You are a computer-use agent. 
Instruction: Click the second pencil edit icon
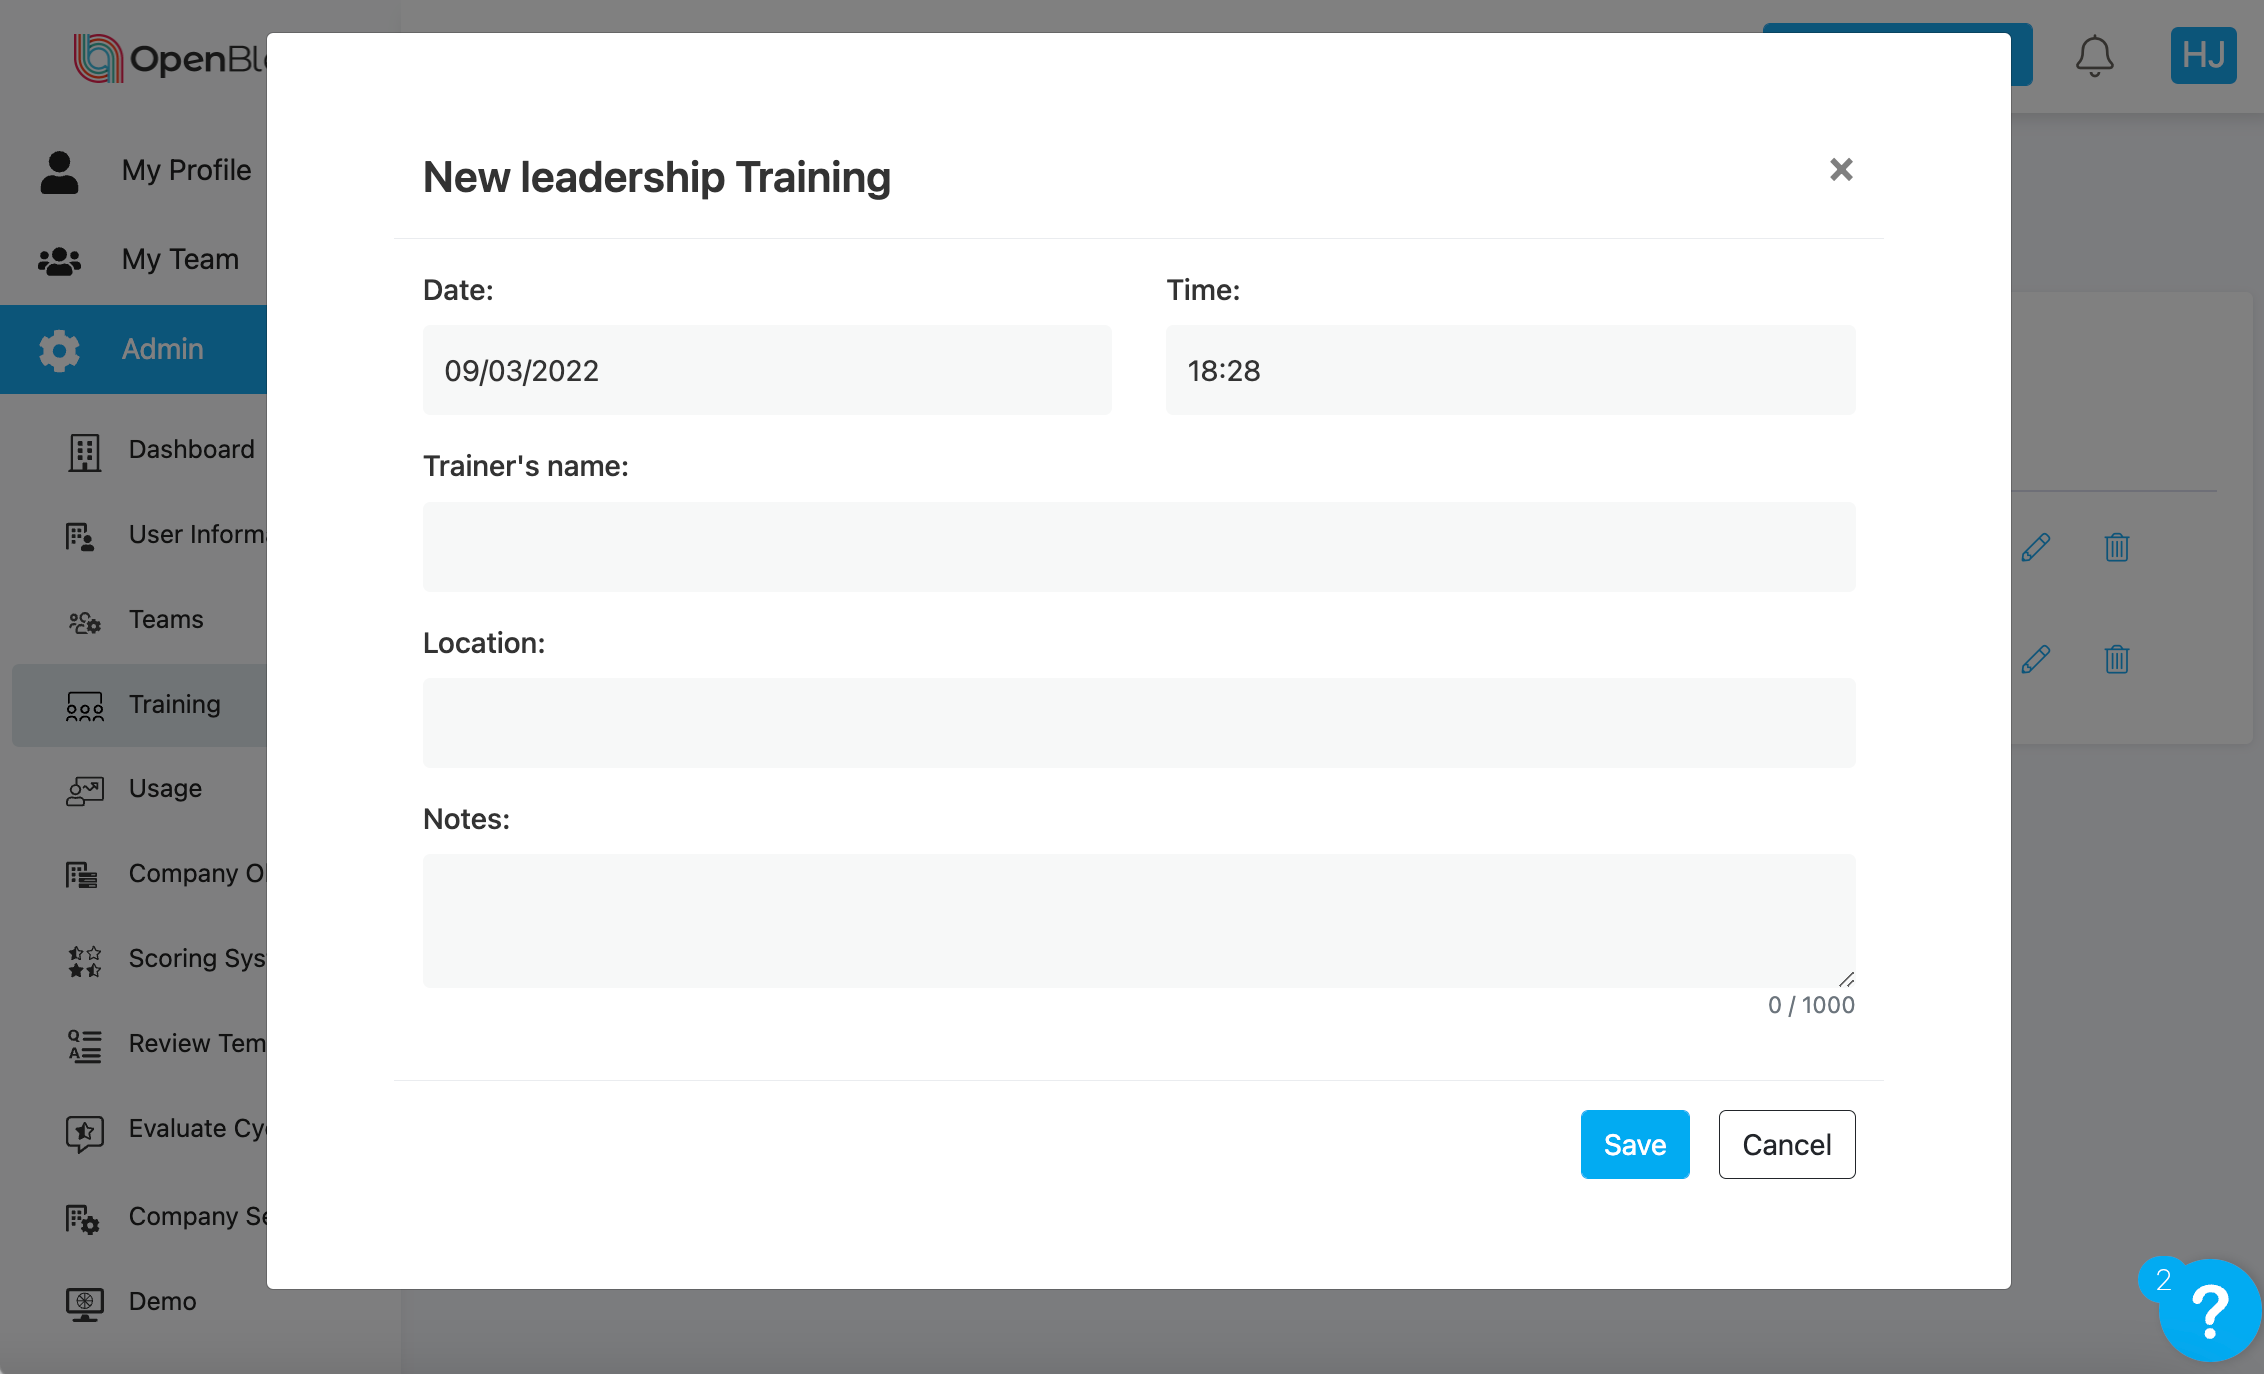[2035, 660]
